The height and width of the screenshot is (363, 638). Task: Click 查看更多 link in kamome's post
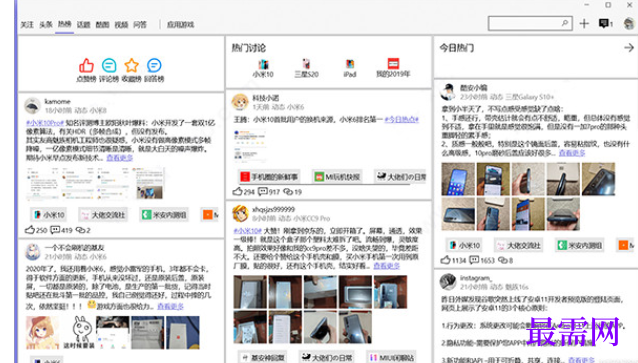click(120, 158)
